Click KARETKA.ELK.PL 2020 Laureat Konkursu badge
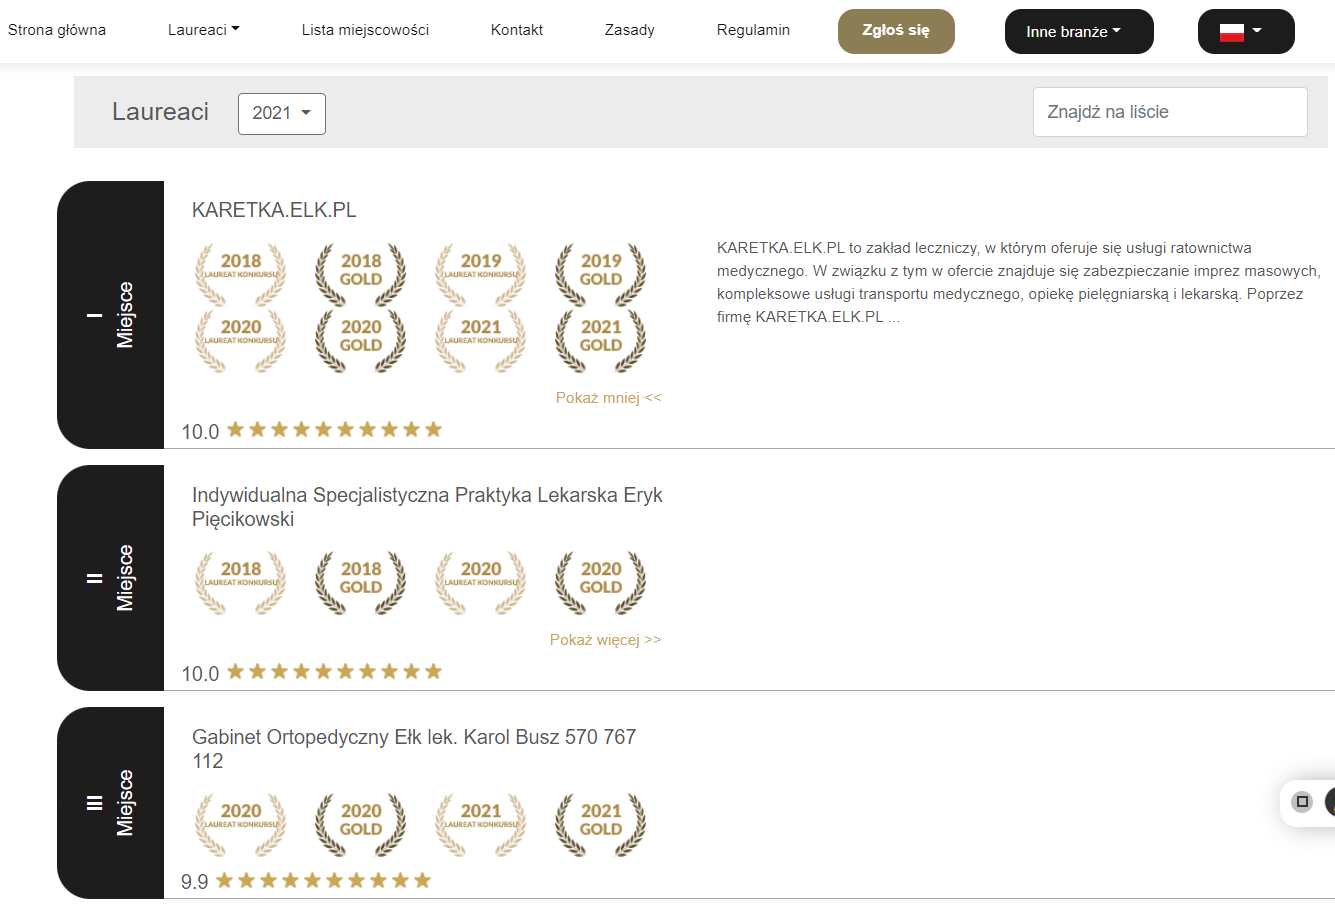 (x=241, y=340)
